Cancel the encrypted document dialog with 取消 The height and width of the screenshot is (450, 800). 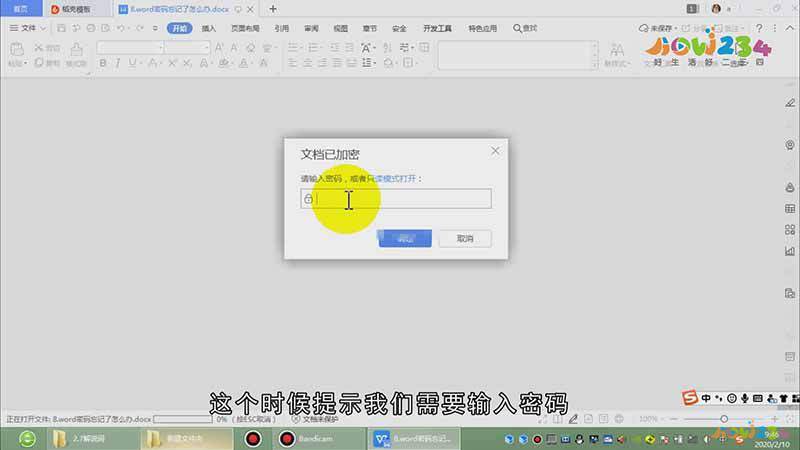click(x=465, y=238)
